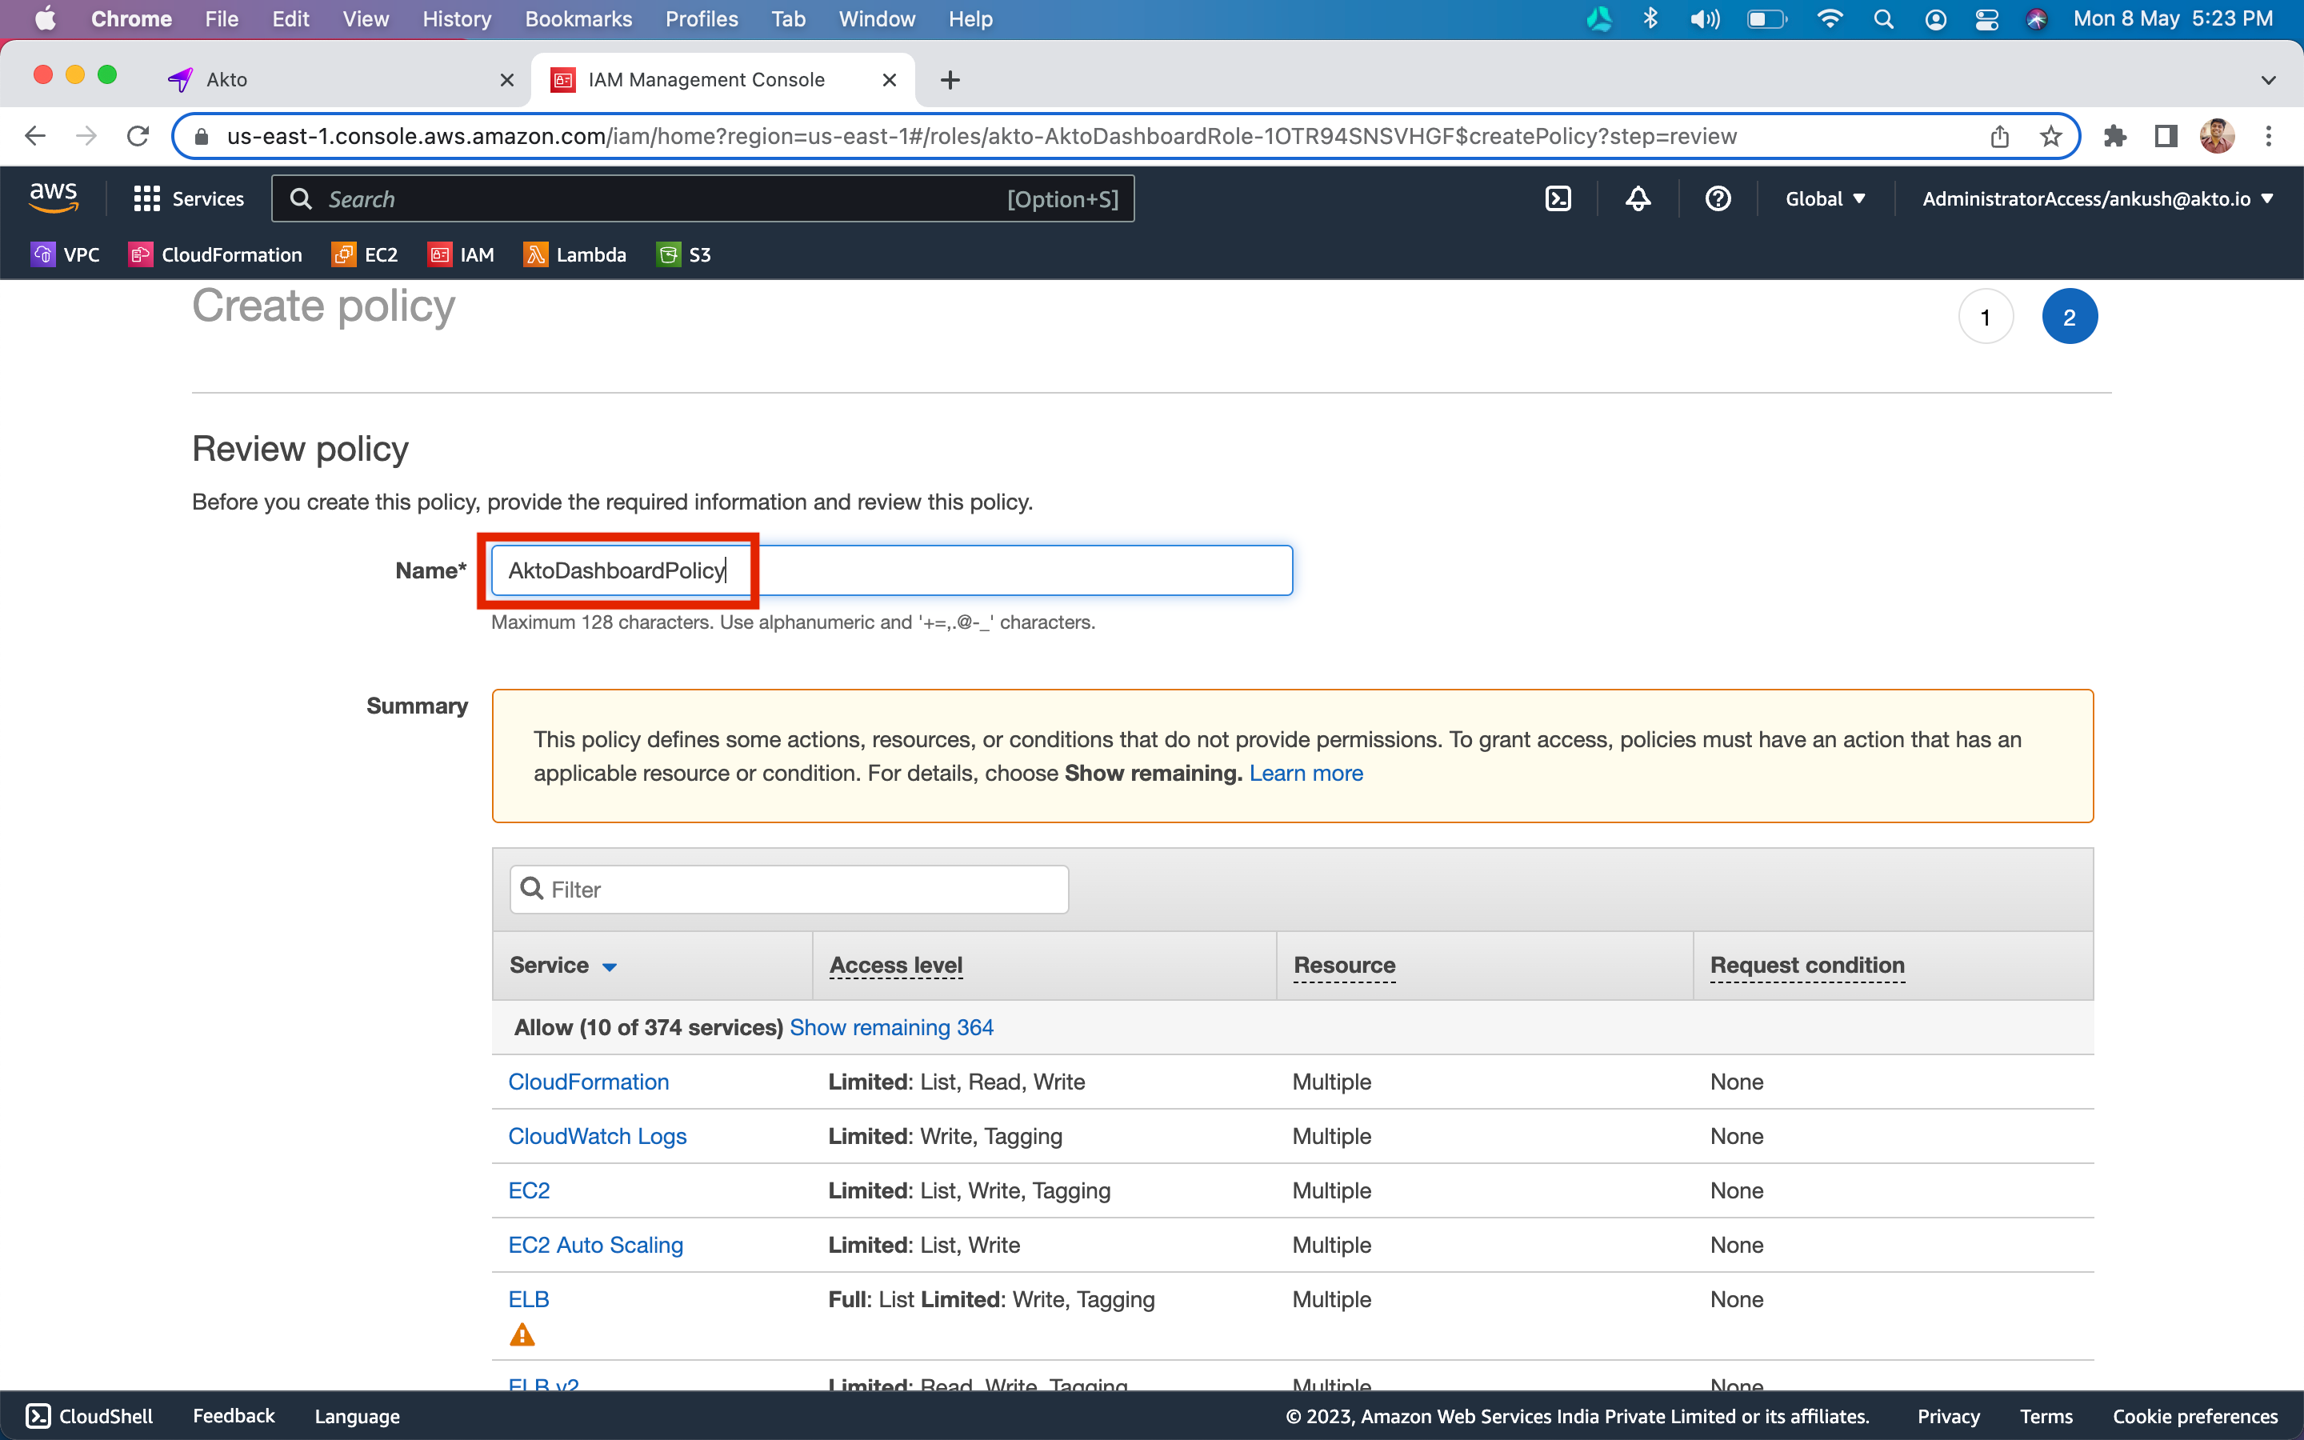Open the S3 shortcut in favorites bar
This screenshot has height=1440, width=2304.
coord(684,255)
